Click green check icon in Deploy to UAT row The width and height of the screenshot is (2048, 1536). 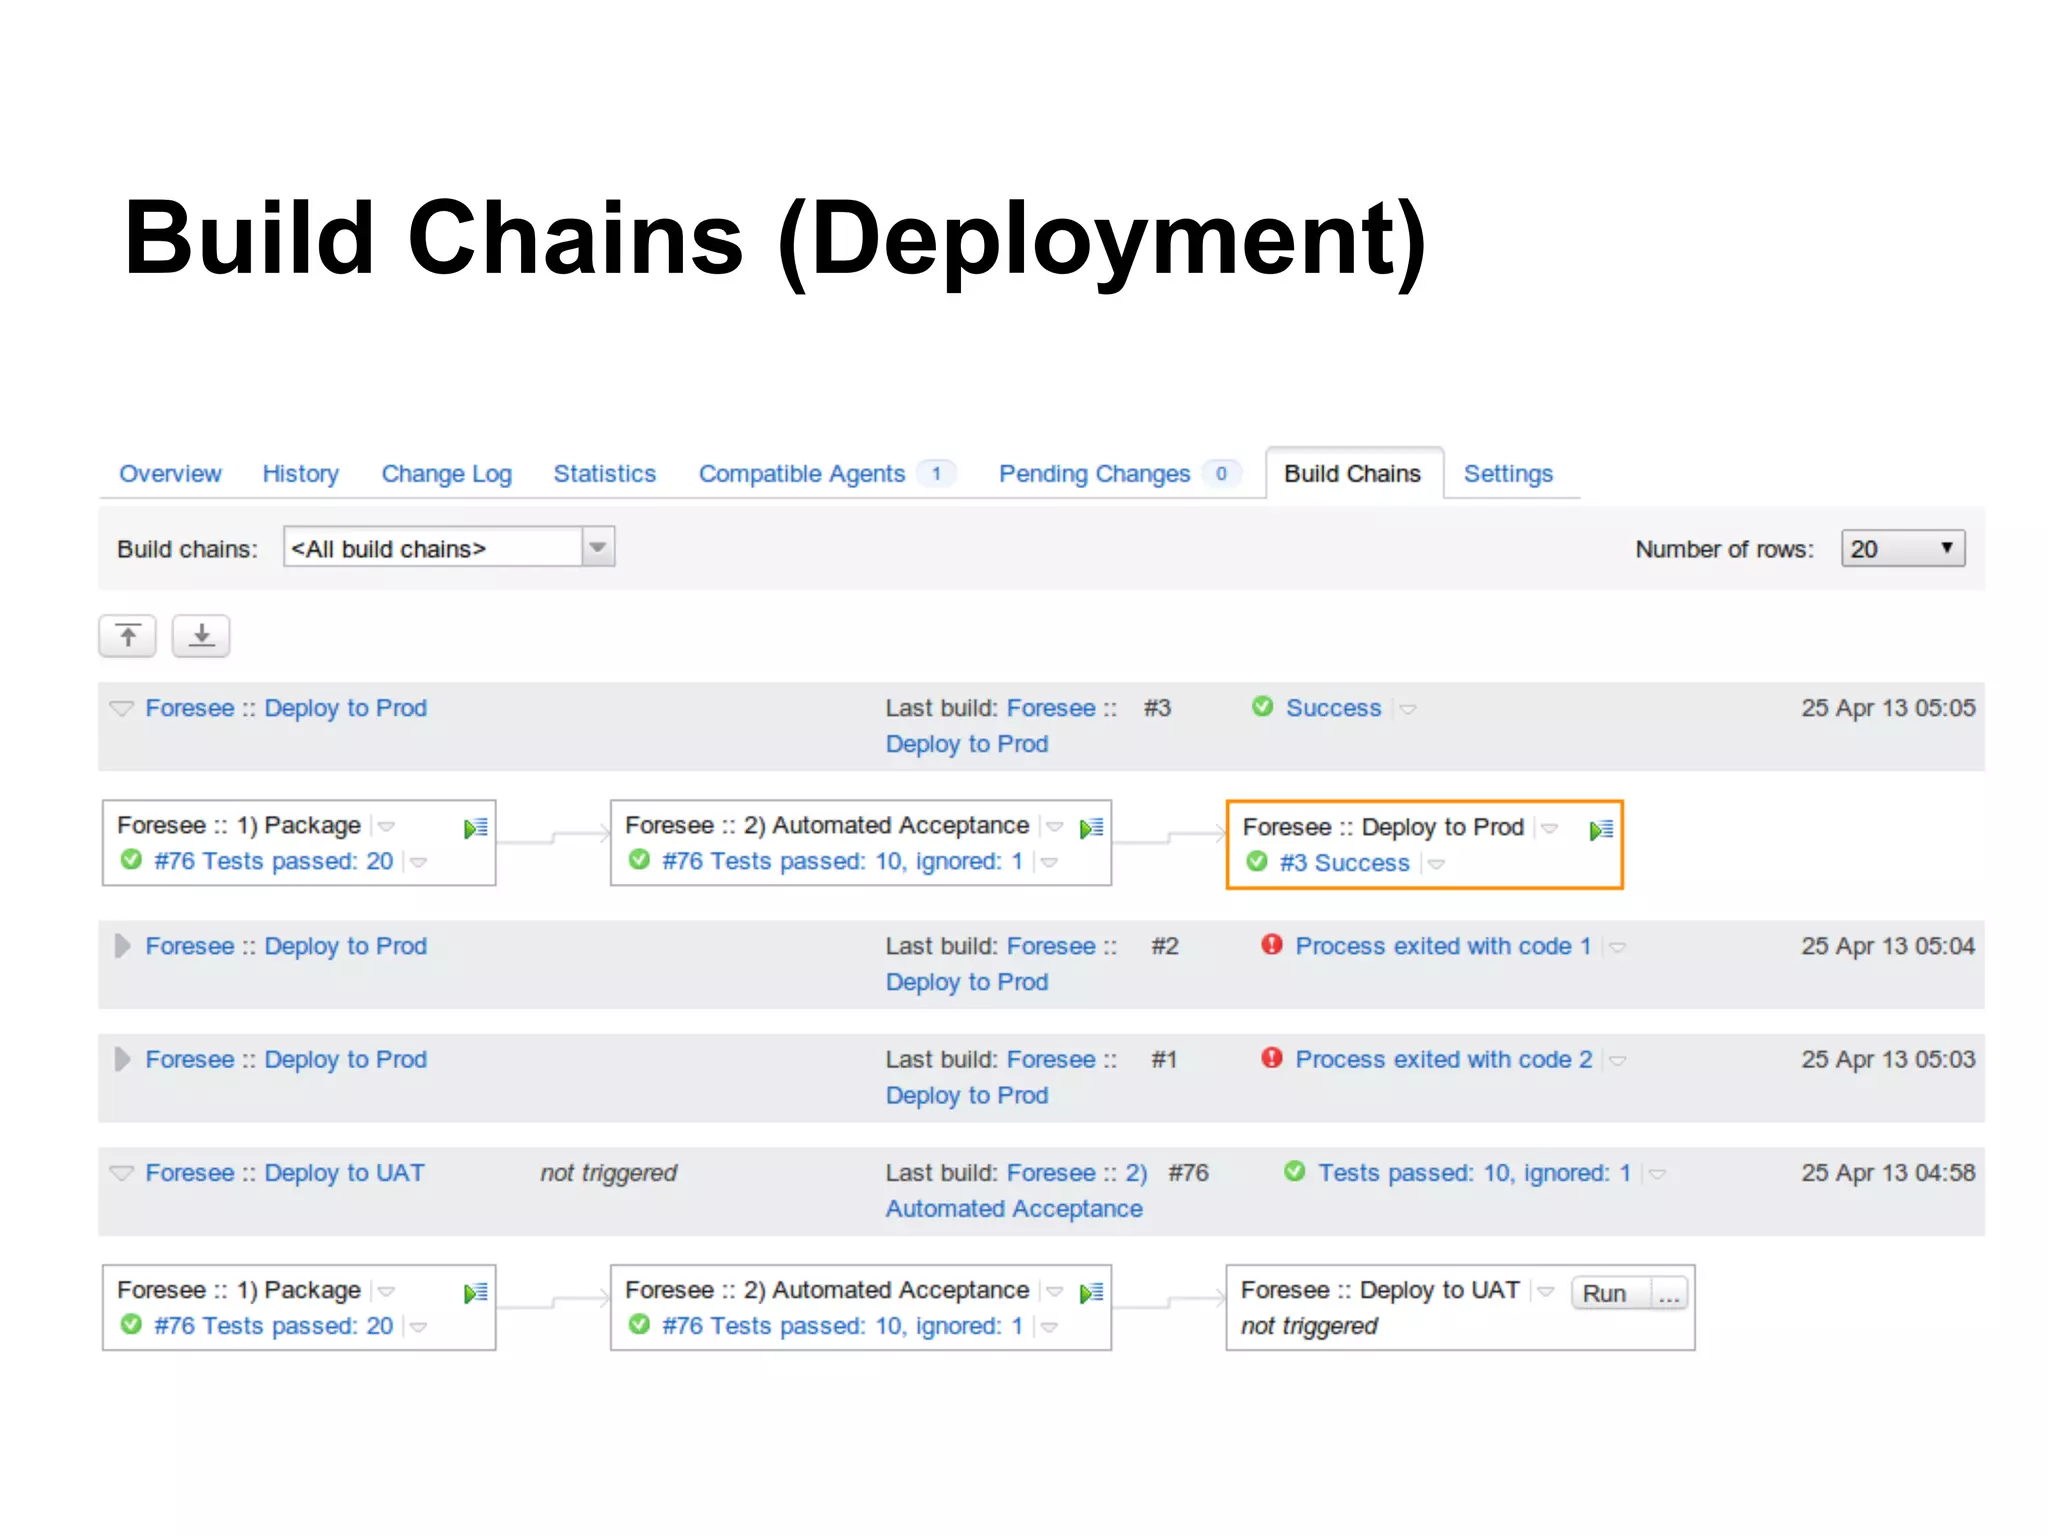1295,1171
